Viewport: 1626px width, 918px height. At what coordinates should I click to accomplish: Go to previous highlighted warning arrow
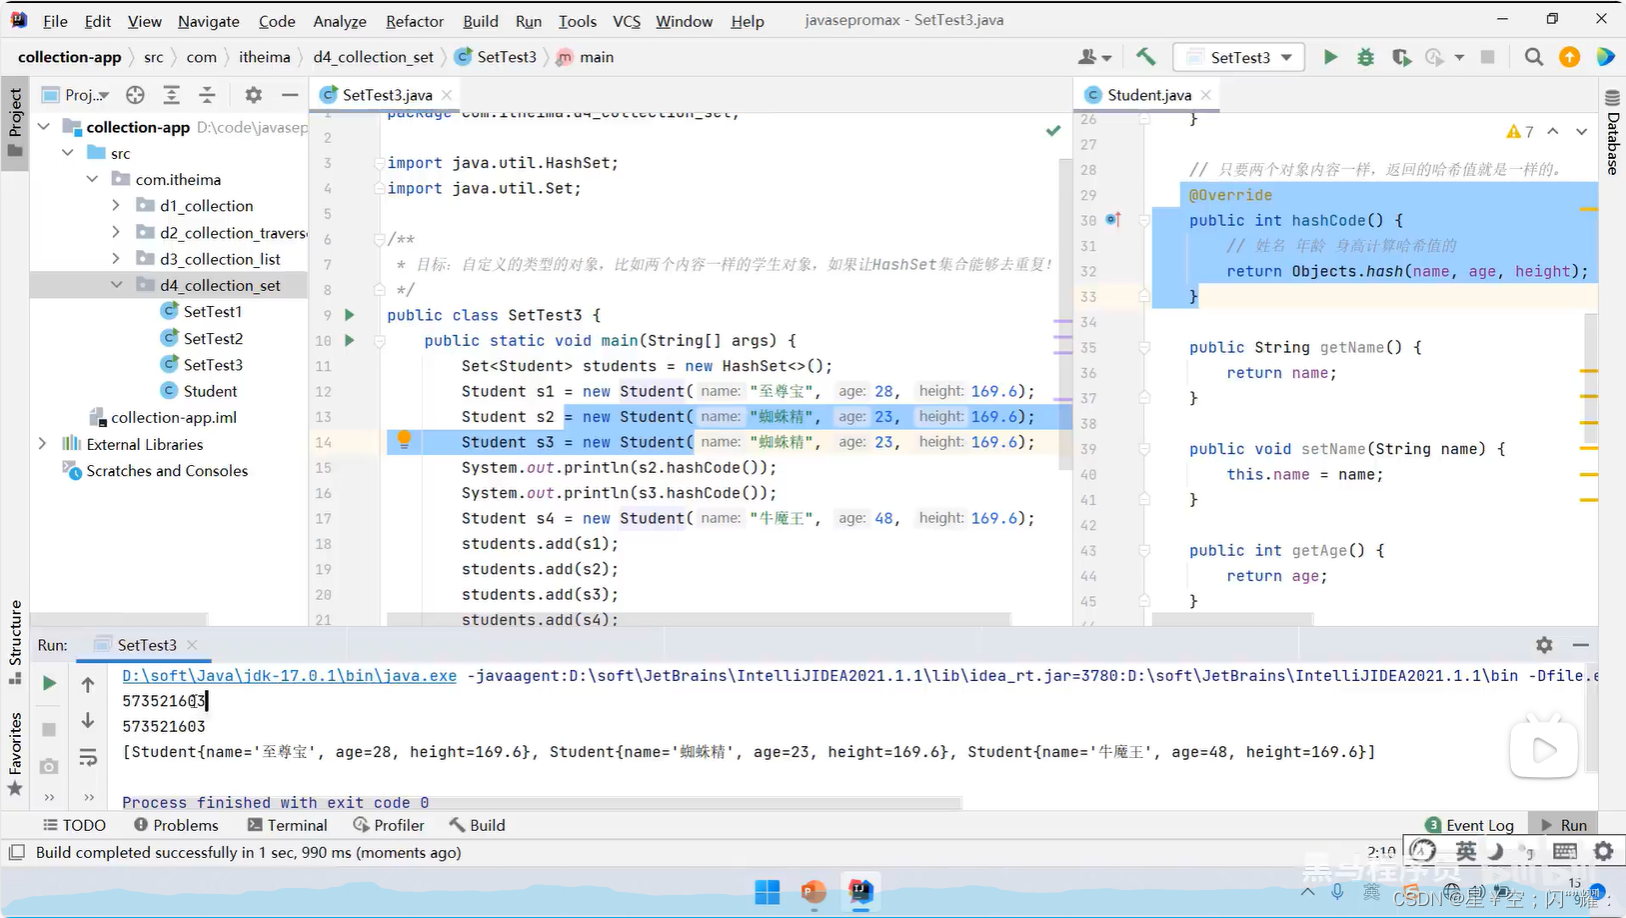[x=1552, y=131]
